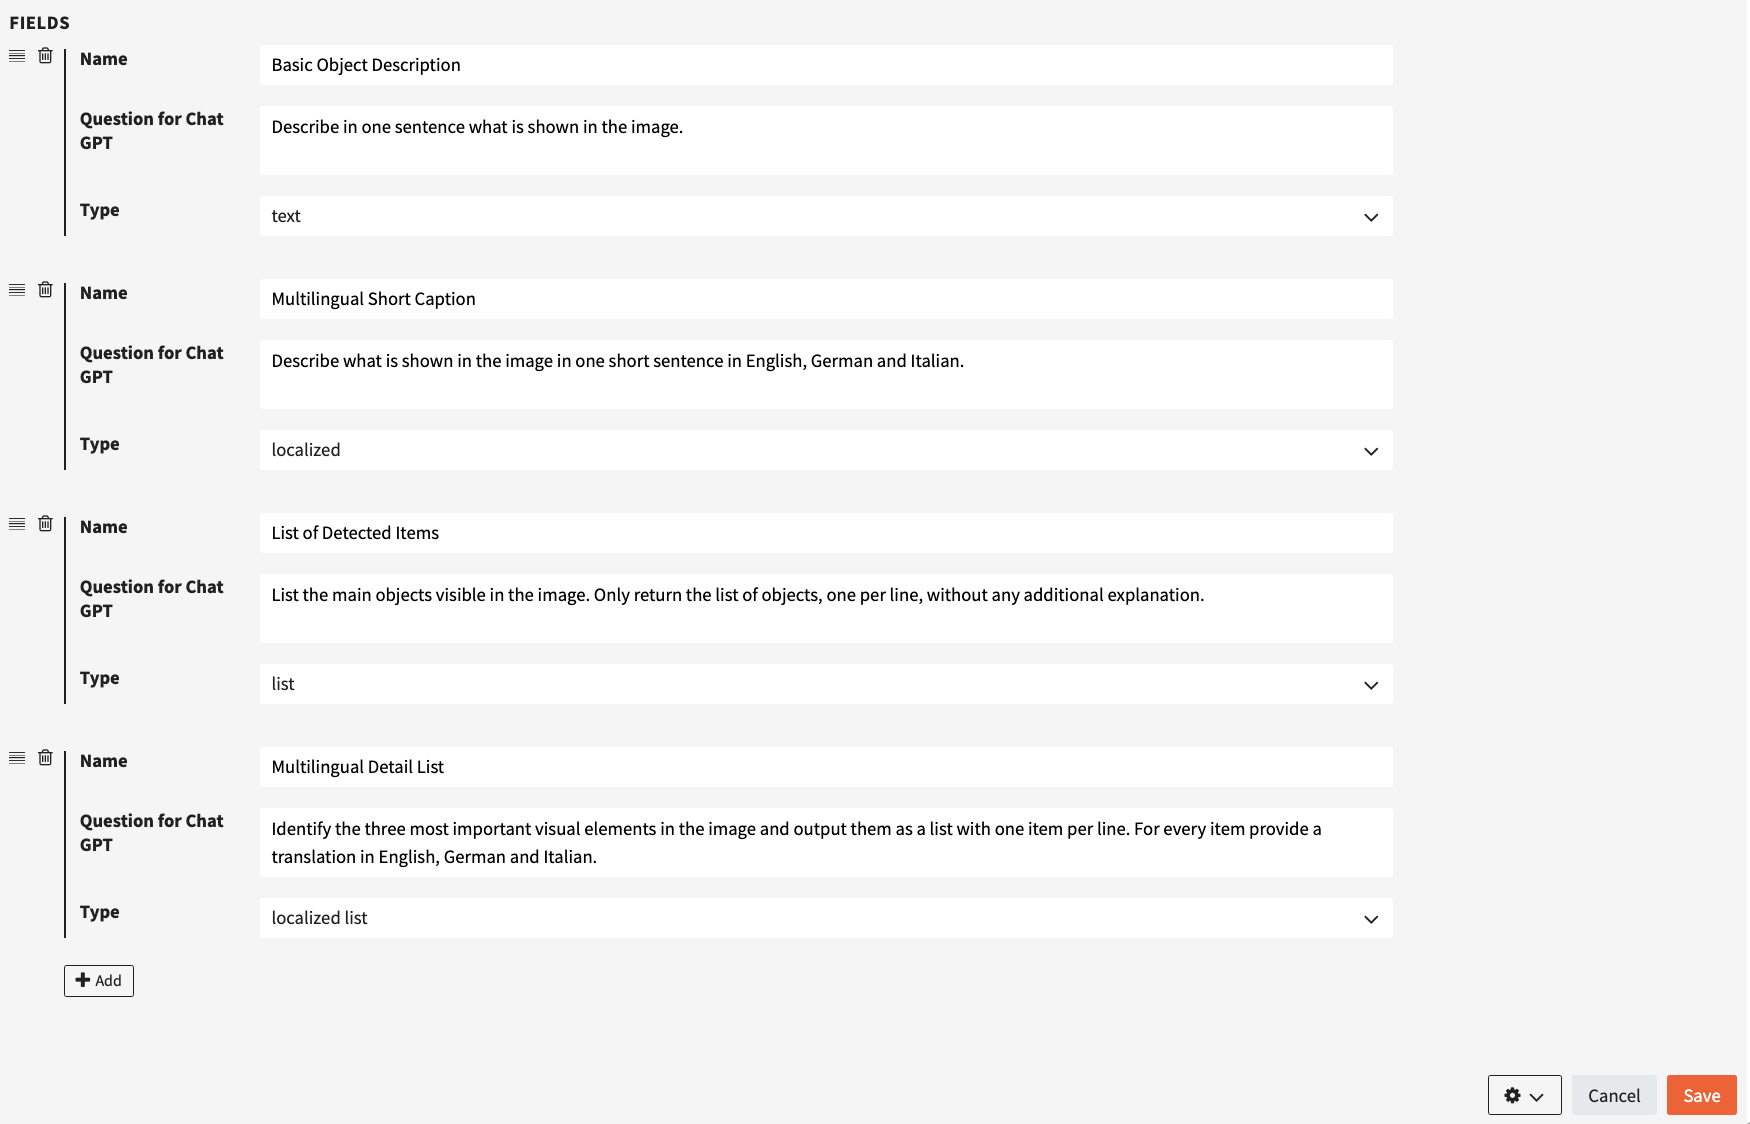Click the drag handle for List of Detected Items
This screenshot has height=1124, width=1750.
click(x=16, y=523)
